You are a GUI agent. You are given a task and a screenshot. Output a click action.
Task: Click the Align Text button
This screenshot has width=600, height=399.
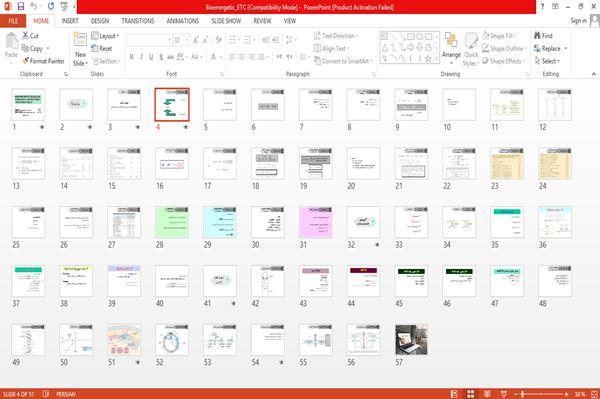coord(331,49)
